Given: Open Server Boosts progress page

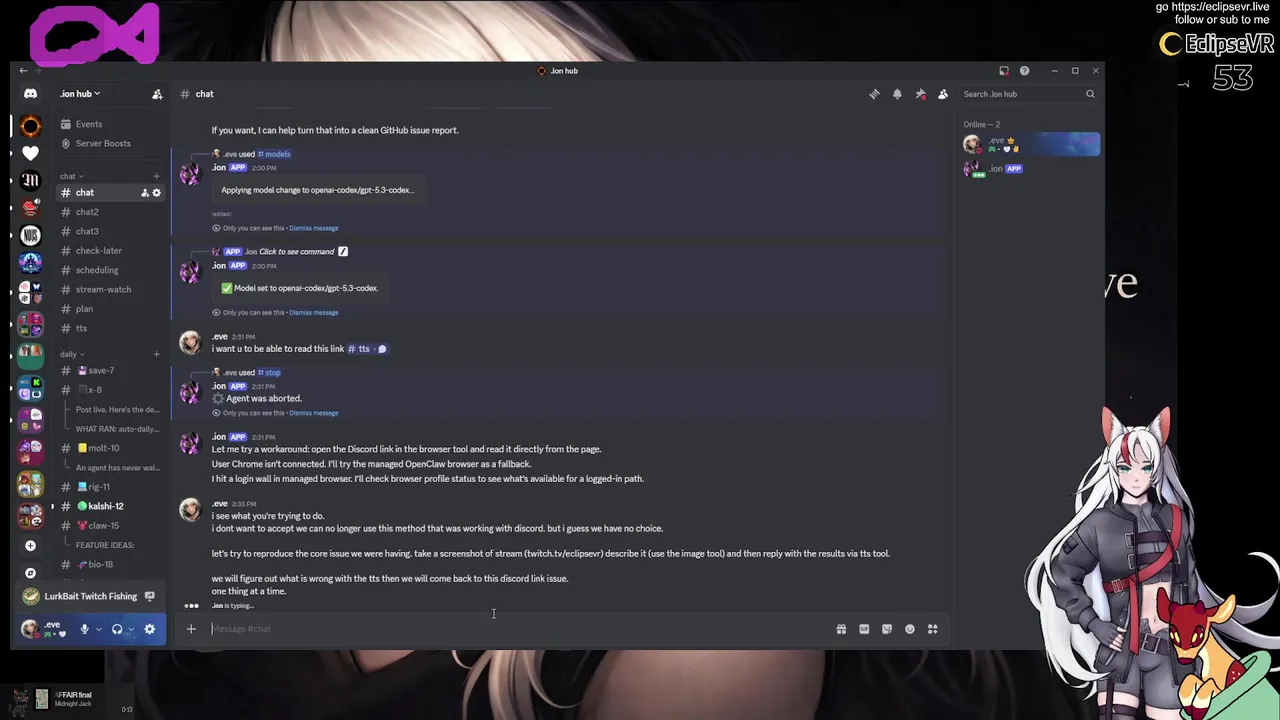Looking at the screenshot, I should pos(103,143).
